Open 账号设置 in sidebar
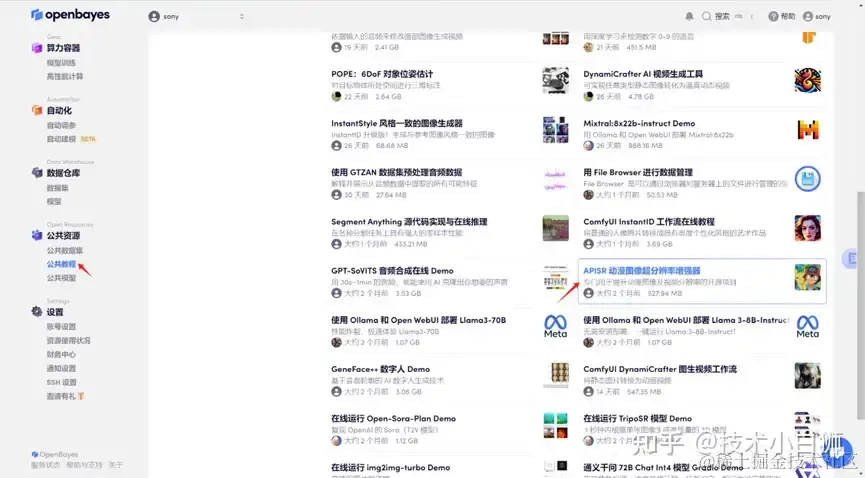This screenshot has width=865, height=478. 61,327
